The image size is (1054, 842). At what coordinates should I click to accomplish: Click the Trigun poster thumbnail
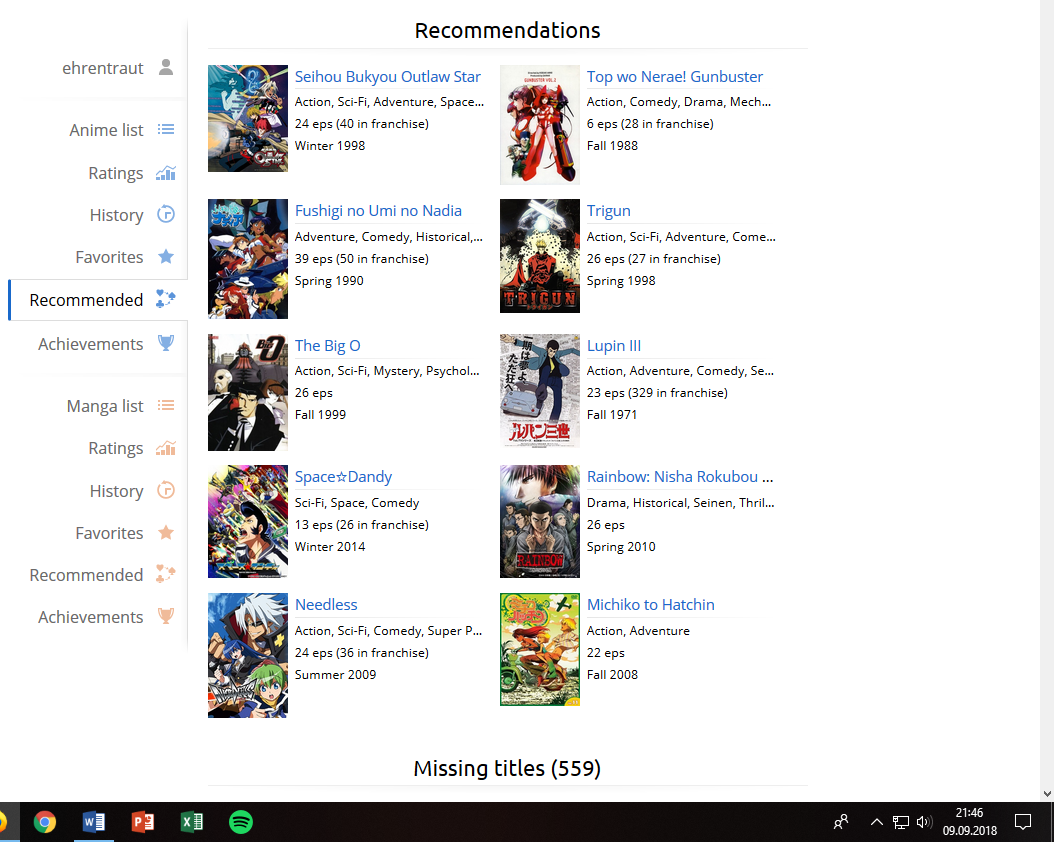click(540, 256)
